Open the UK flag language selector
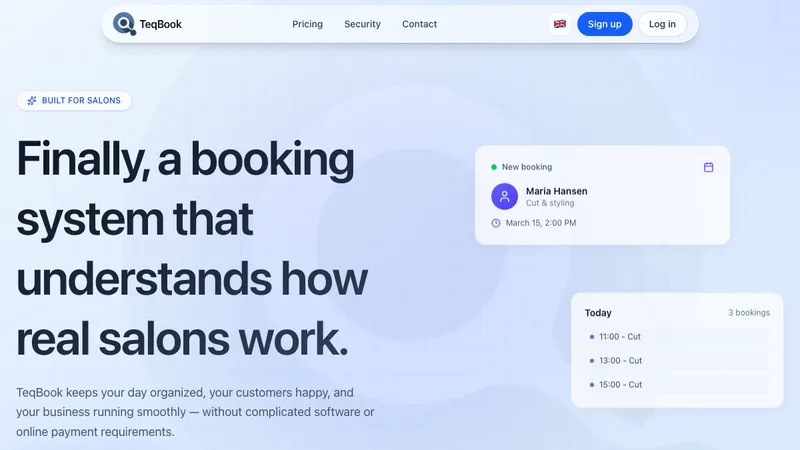The height and width of the screenshot is (450, 800). (x=560, y=24)
